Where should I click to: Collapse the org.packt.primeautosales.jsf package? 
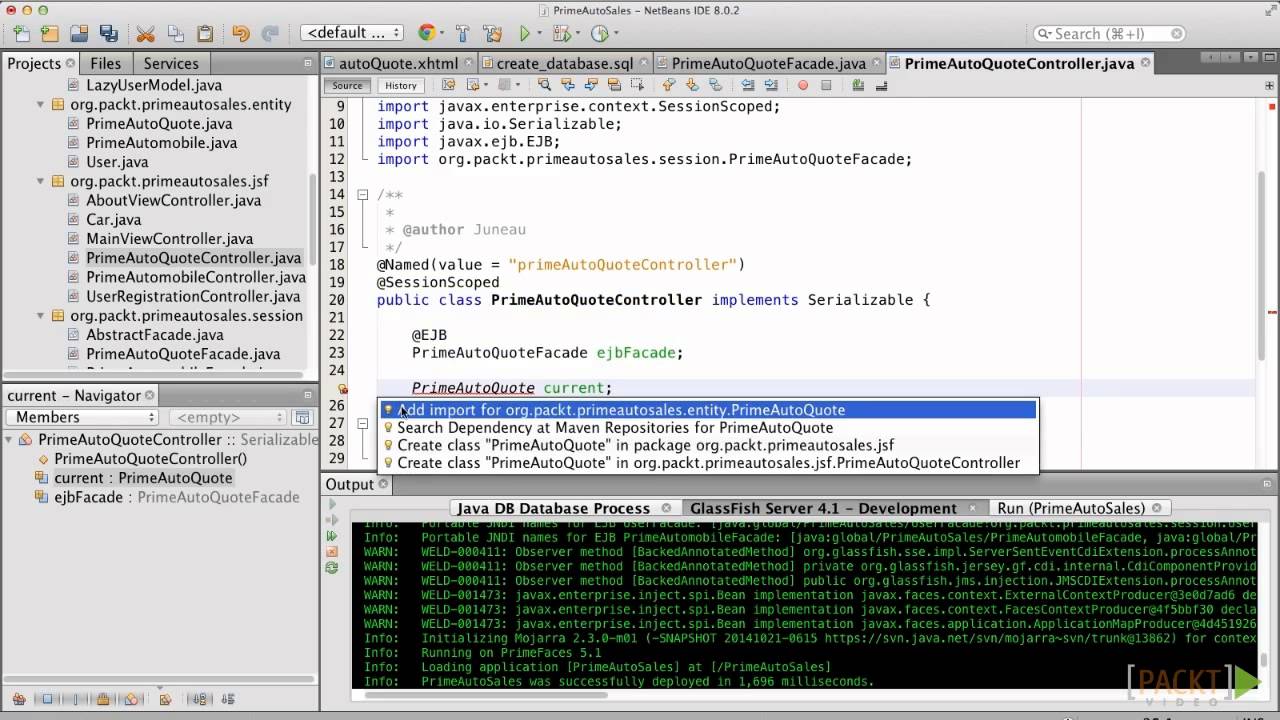coord(41,182)
